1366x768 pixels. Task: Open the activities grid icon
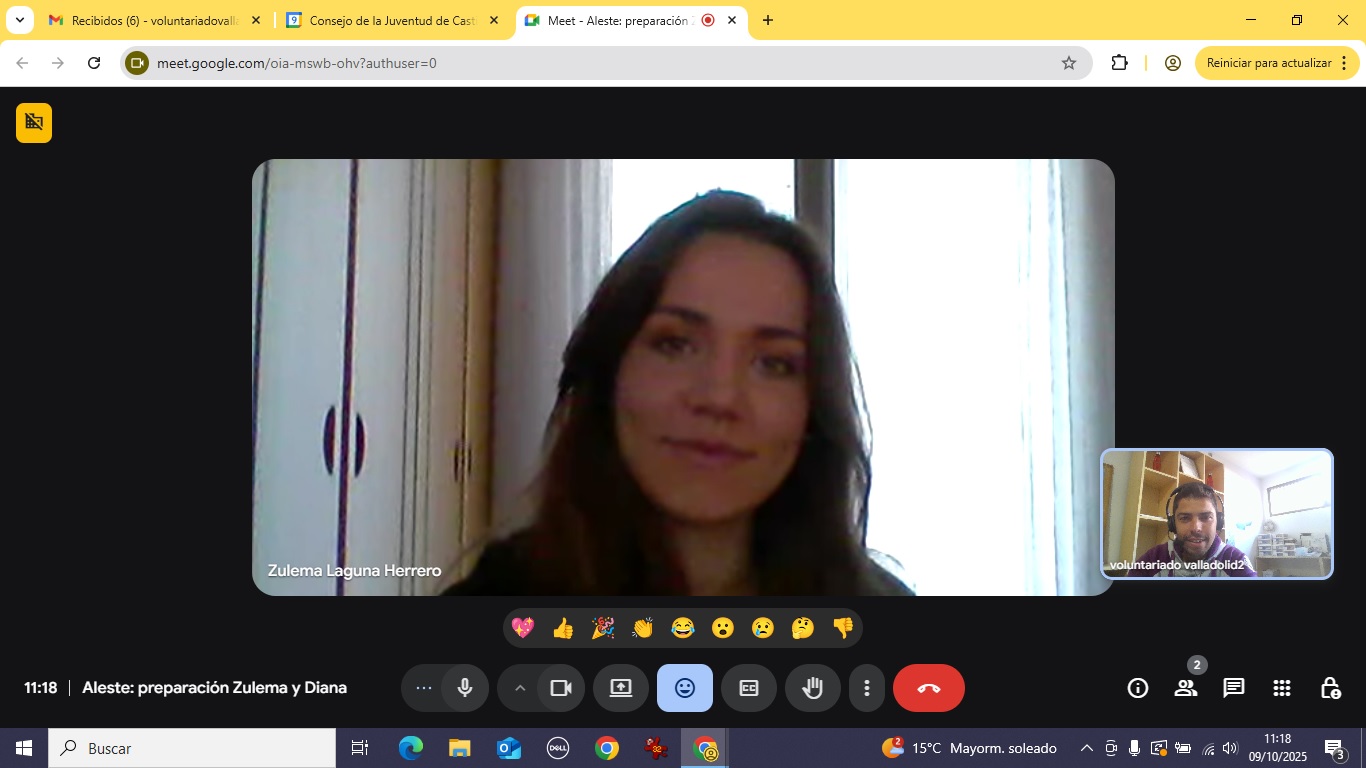pos(1282,688)
